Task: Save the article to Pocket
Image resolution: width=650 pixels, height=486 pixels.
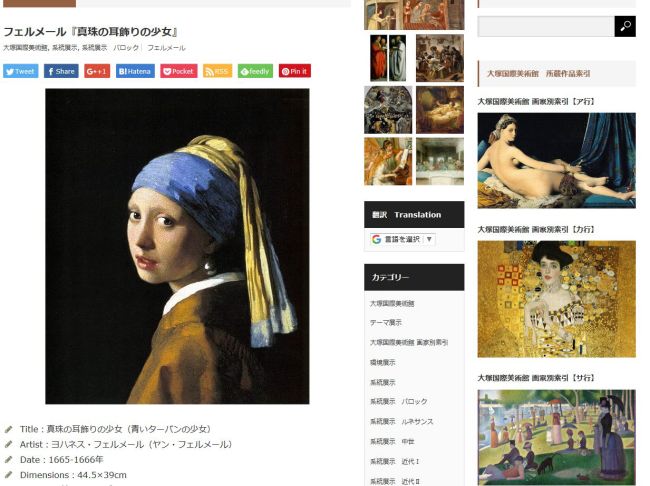Action: pos(179,71)
